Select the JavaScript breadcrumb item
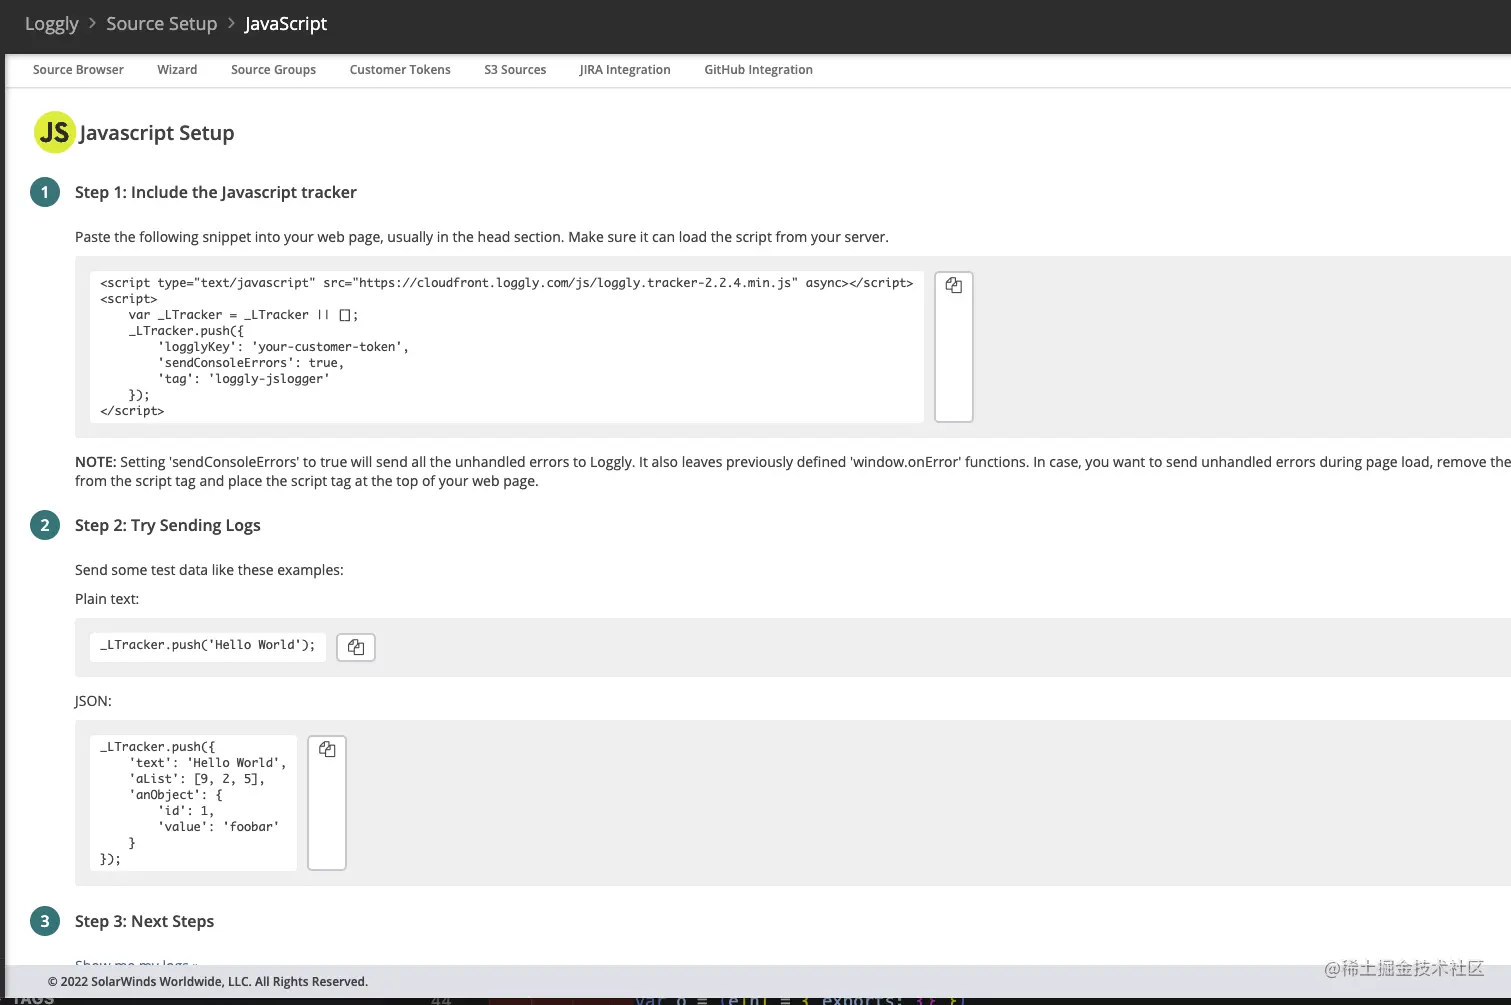The width and height of the screenshot is (1511, 1005). tap(286, 24)
